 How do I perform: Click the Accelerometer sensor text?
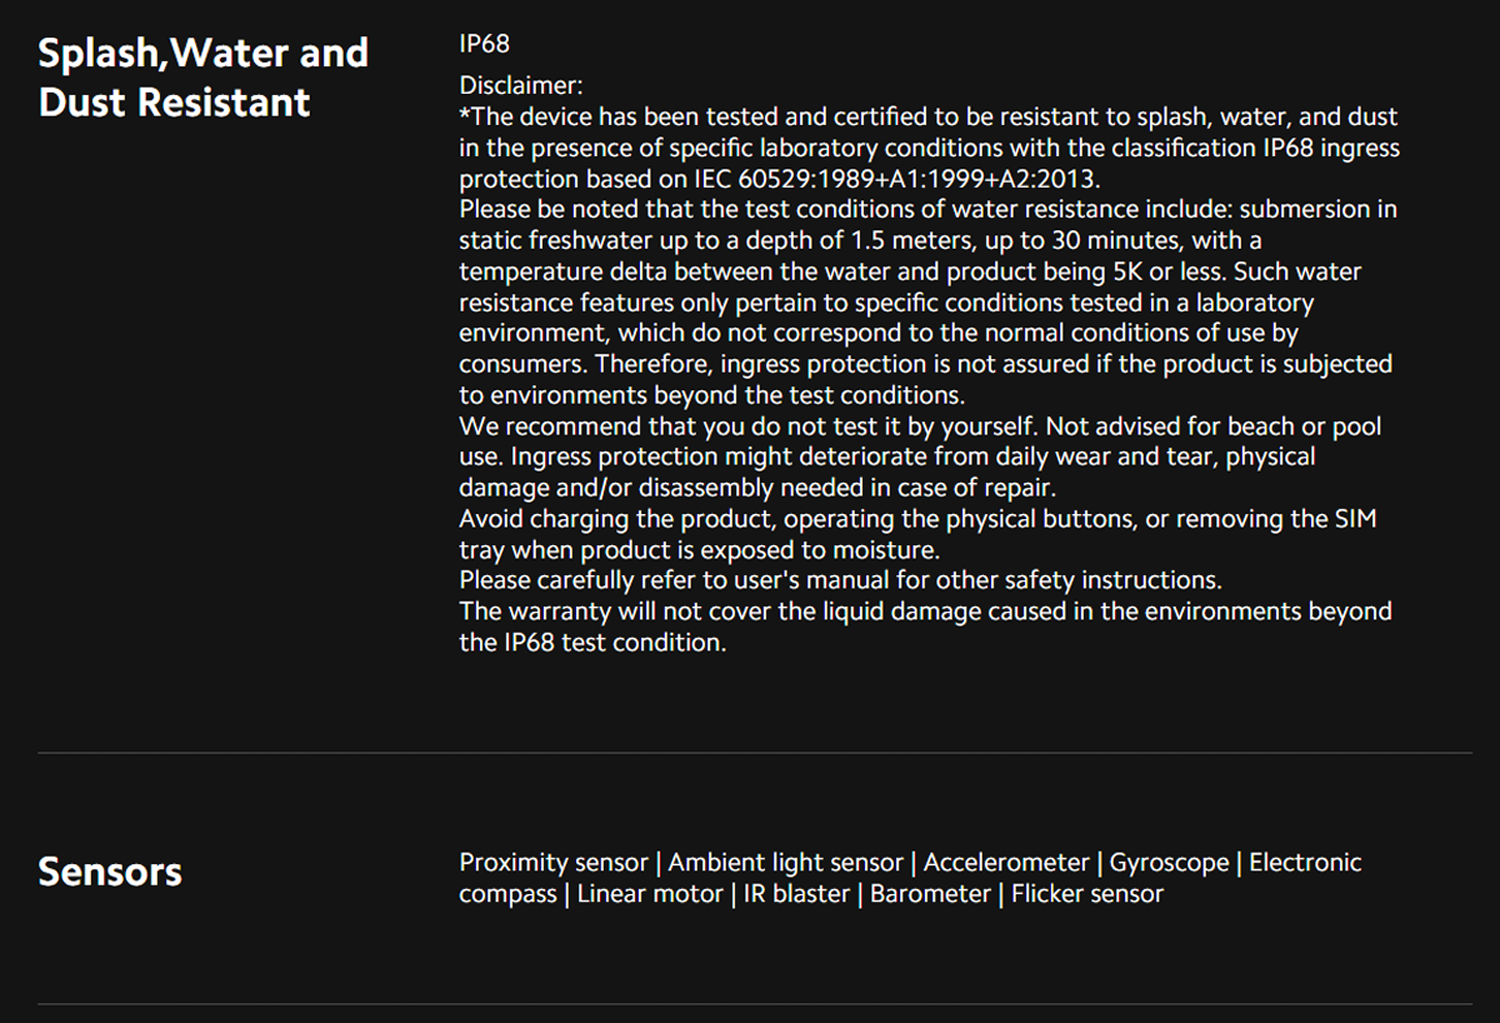pos(1006,862)
